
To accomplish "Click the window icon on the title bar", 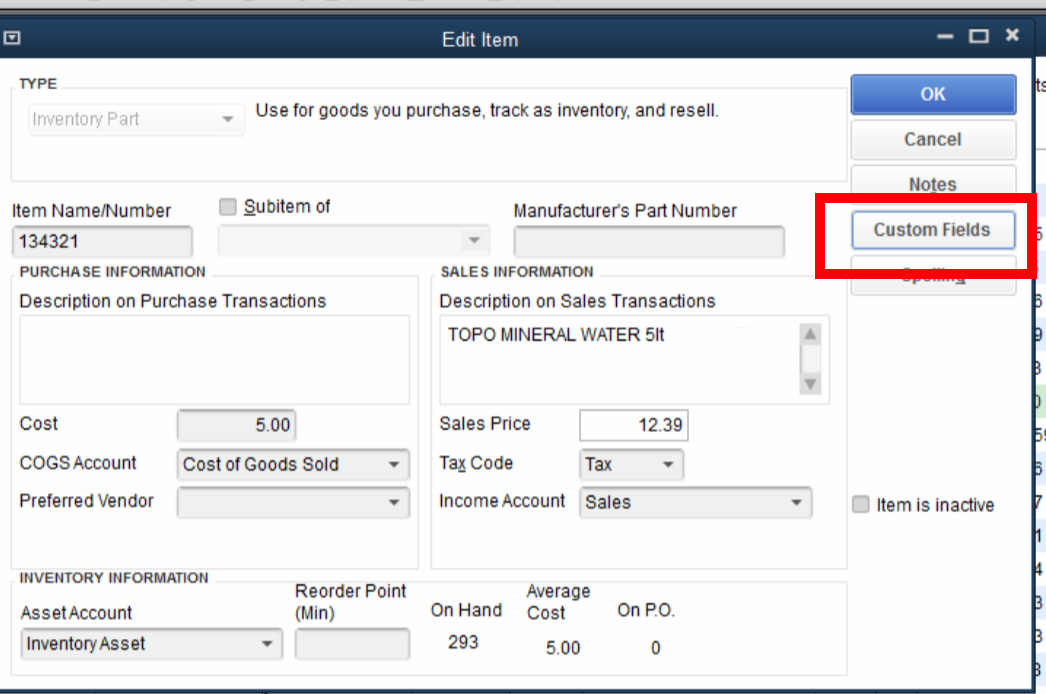I will (12, 37).
